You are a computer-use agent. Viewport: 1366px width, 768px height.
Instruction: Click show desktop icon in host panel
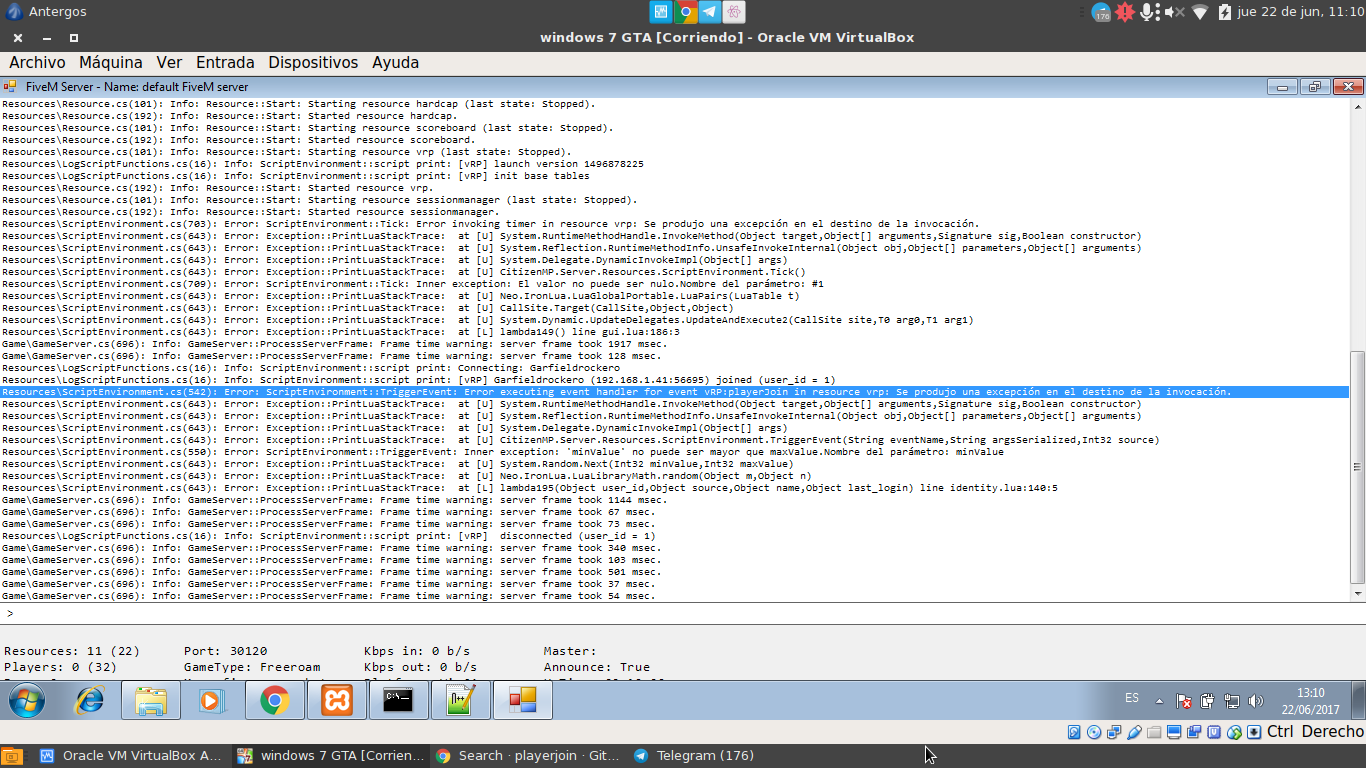point(12,756)
